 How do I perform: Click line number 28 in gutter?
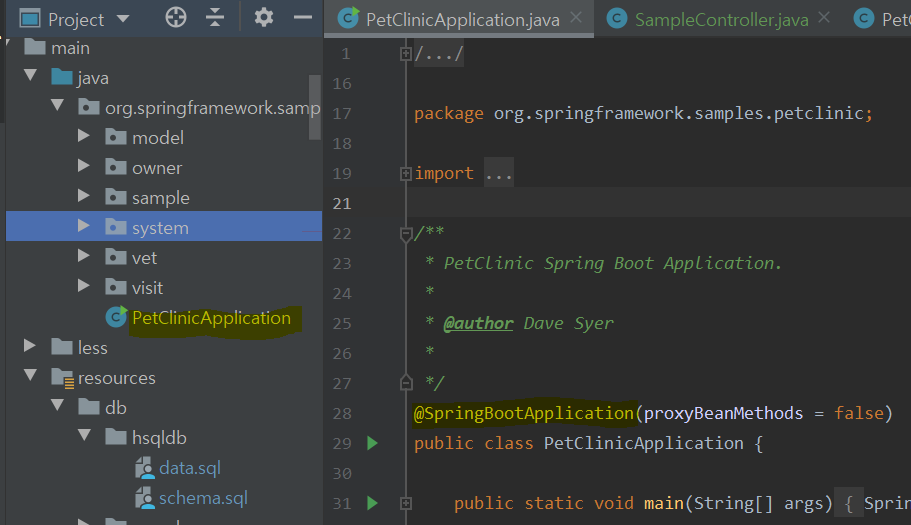342,413
